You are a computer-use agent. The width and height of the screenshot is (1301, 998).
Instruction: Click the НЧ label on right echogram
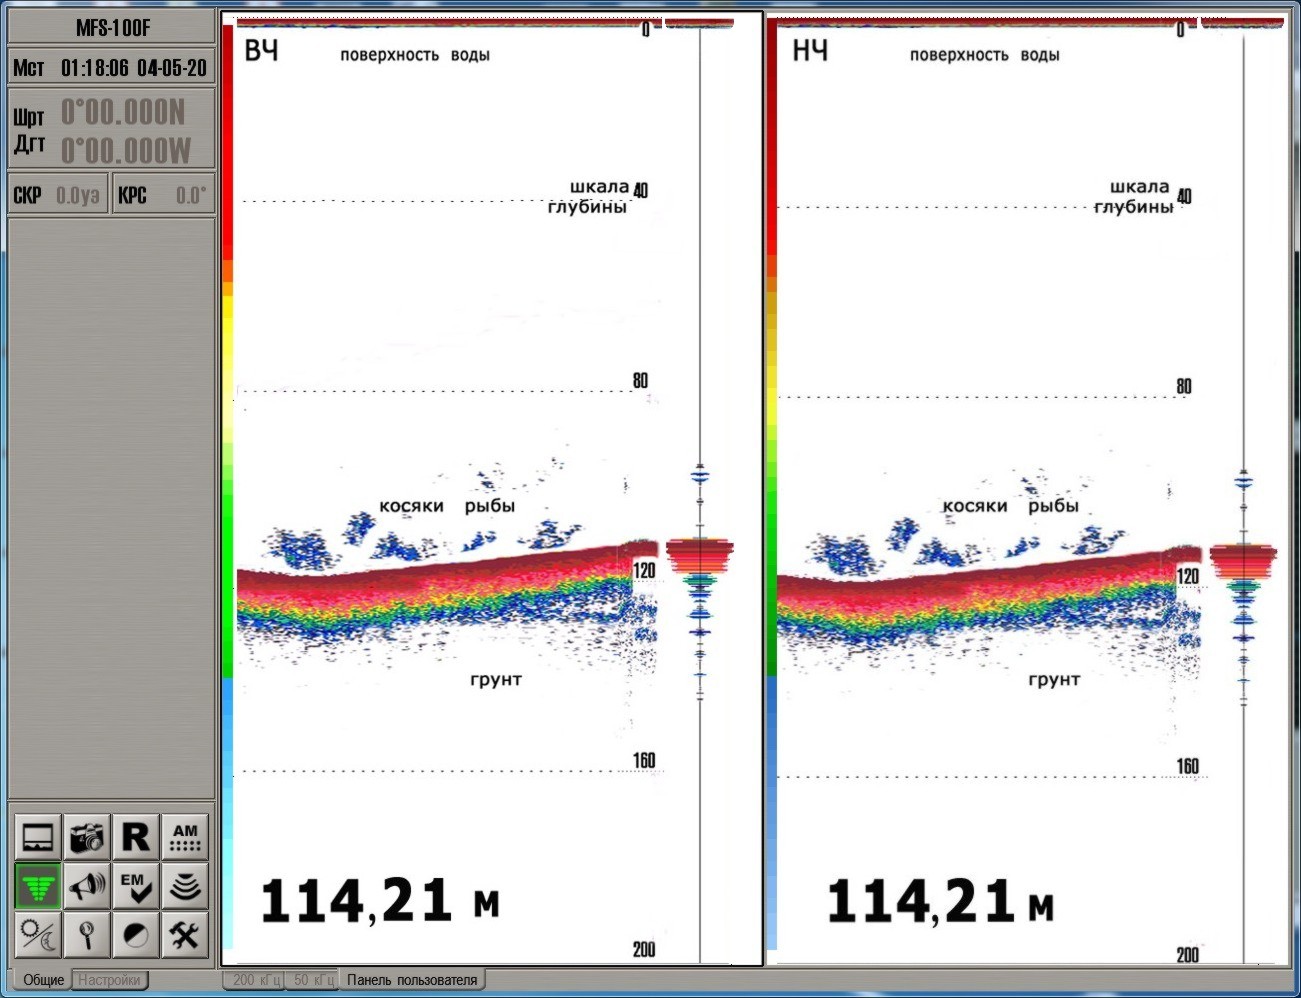810,50
